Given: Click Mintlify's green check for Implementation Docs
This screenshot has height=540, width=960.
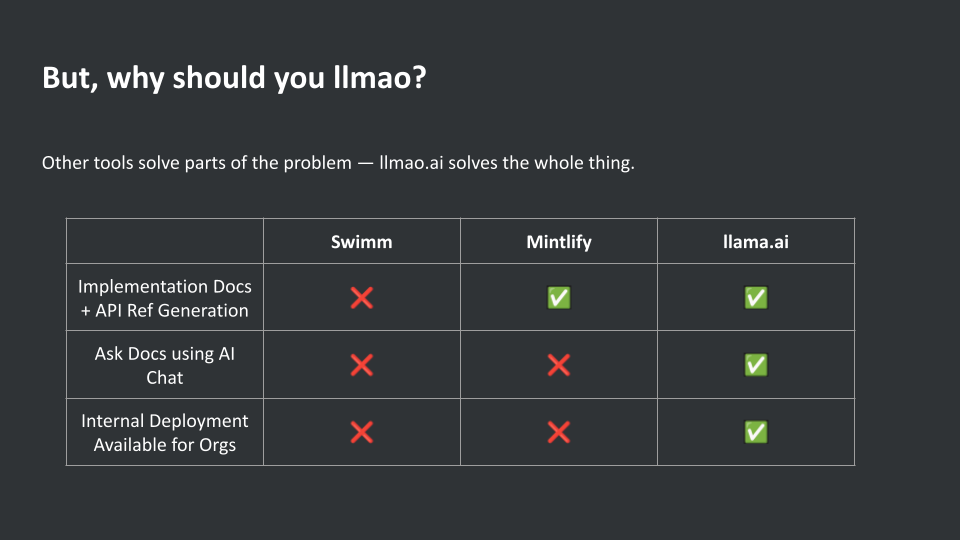Looking at the screenshot, I should coord(559,298).
